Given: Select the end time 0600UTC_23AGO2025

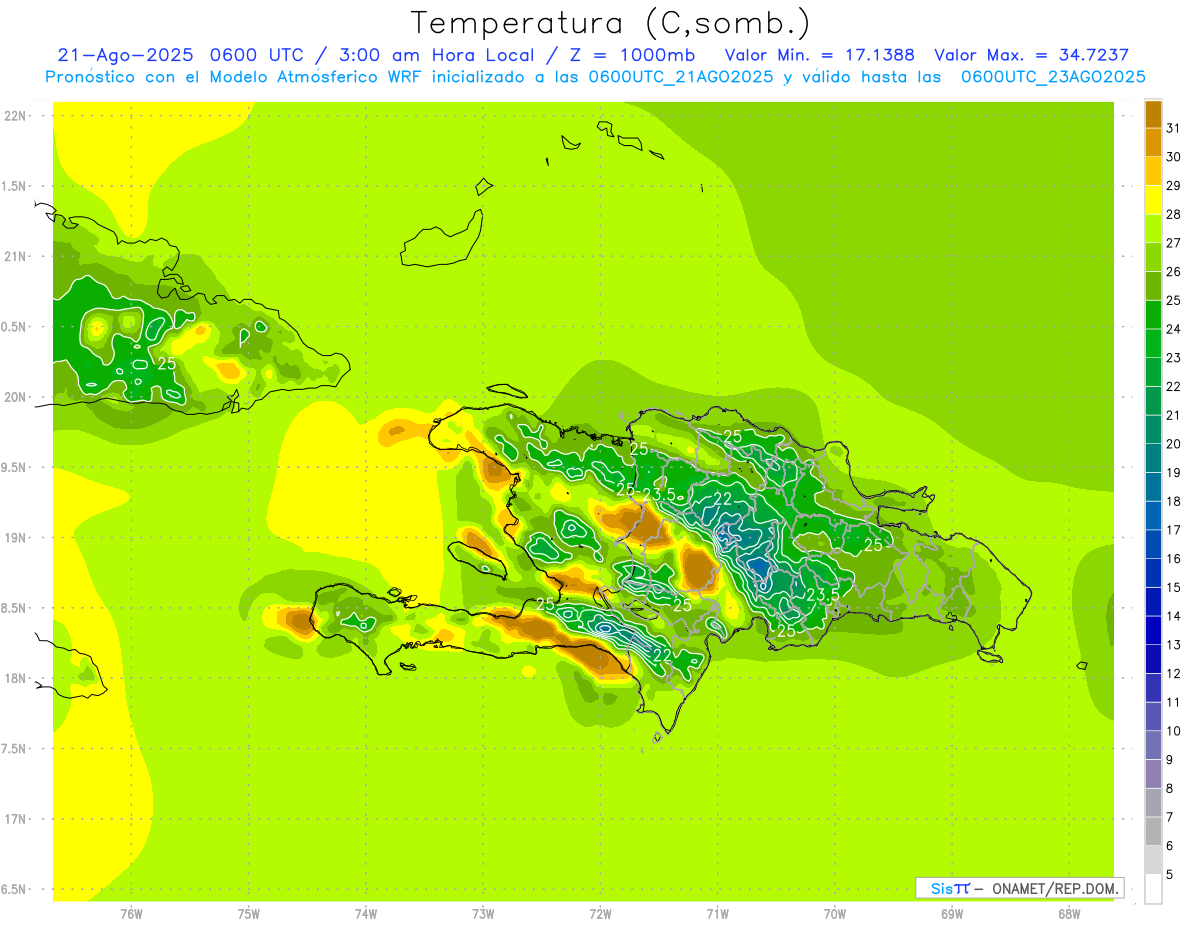Looking at the screenshot, I should (1053, 77).
